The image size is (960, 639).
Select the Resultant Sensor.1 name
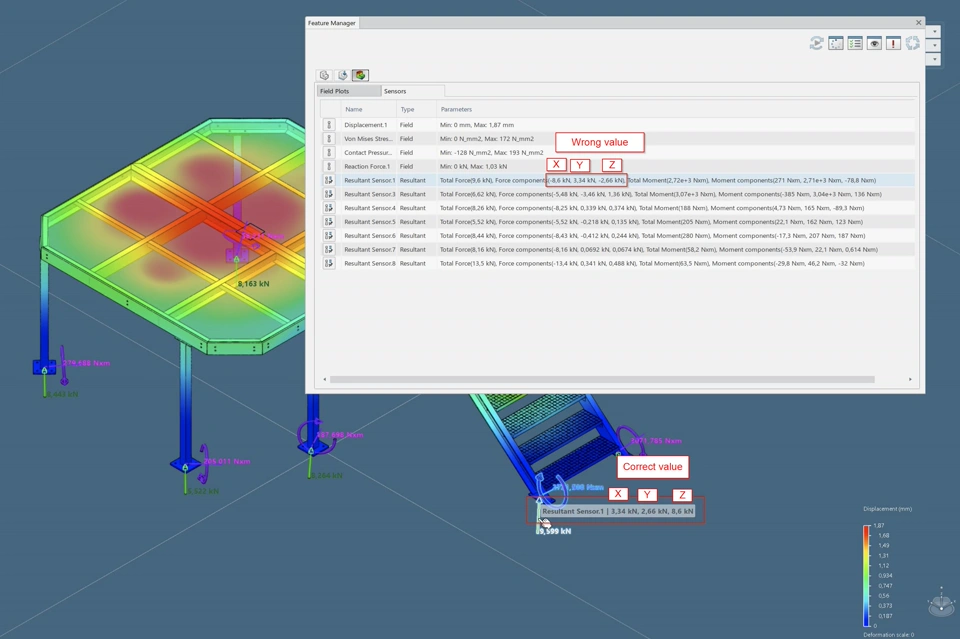point(370,181)
